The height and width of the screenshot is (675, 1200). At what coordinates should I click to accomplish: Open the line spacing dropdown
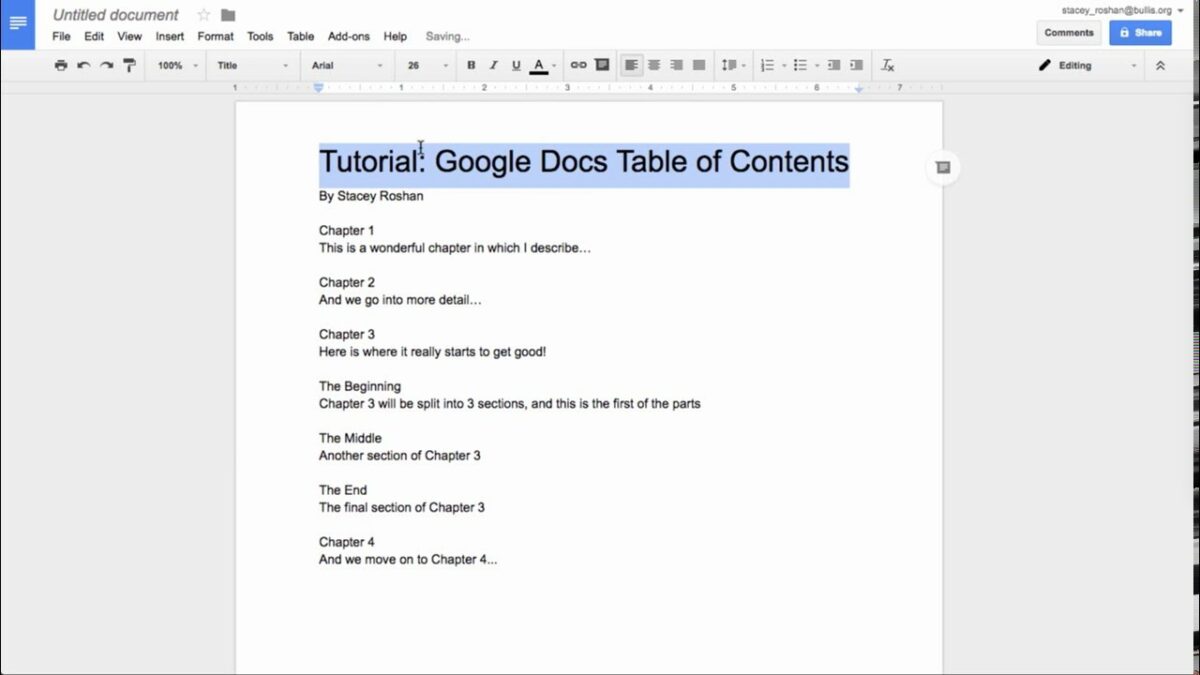(733, 64)
